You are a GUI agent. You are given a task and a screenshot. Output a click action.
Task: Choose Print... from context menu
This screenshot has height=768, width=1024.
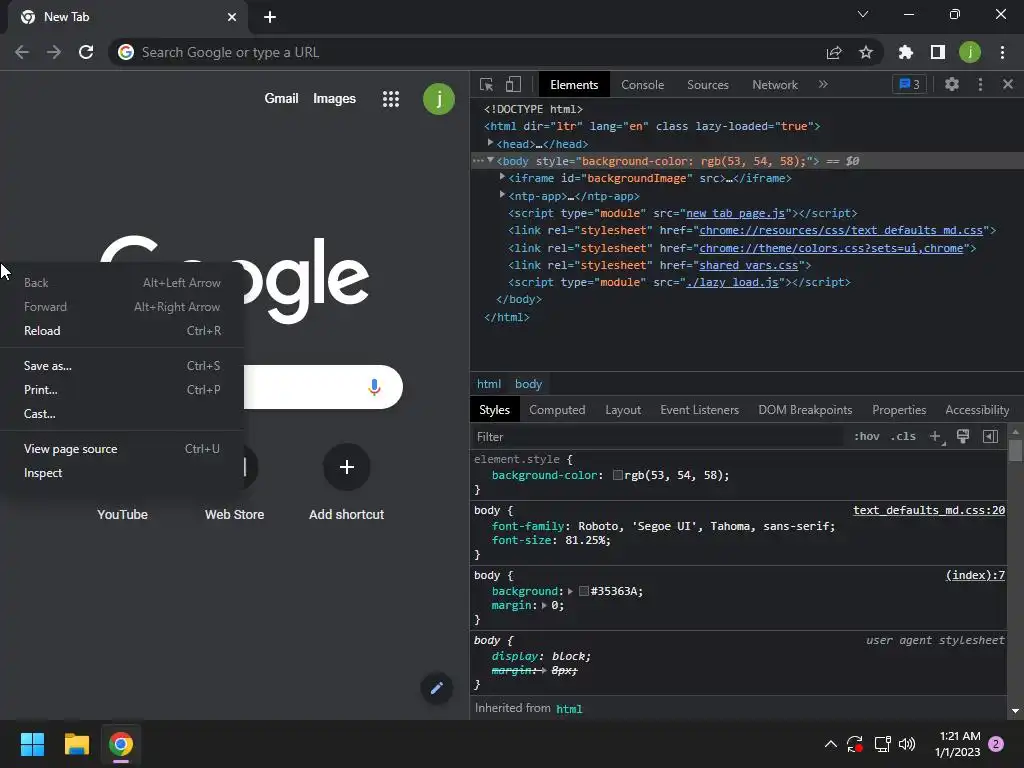122,390
